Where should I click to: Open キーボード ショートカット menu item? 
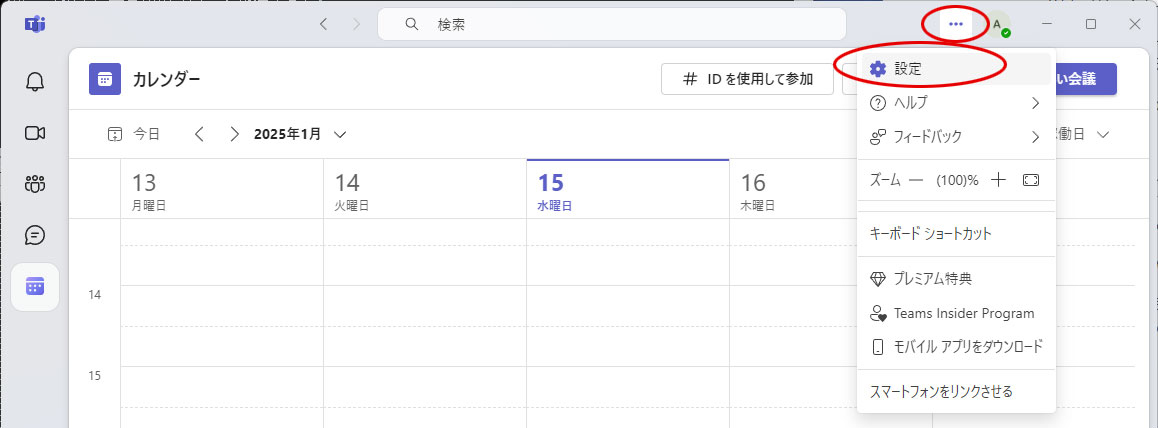click(930, 234)
